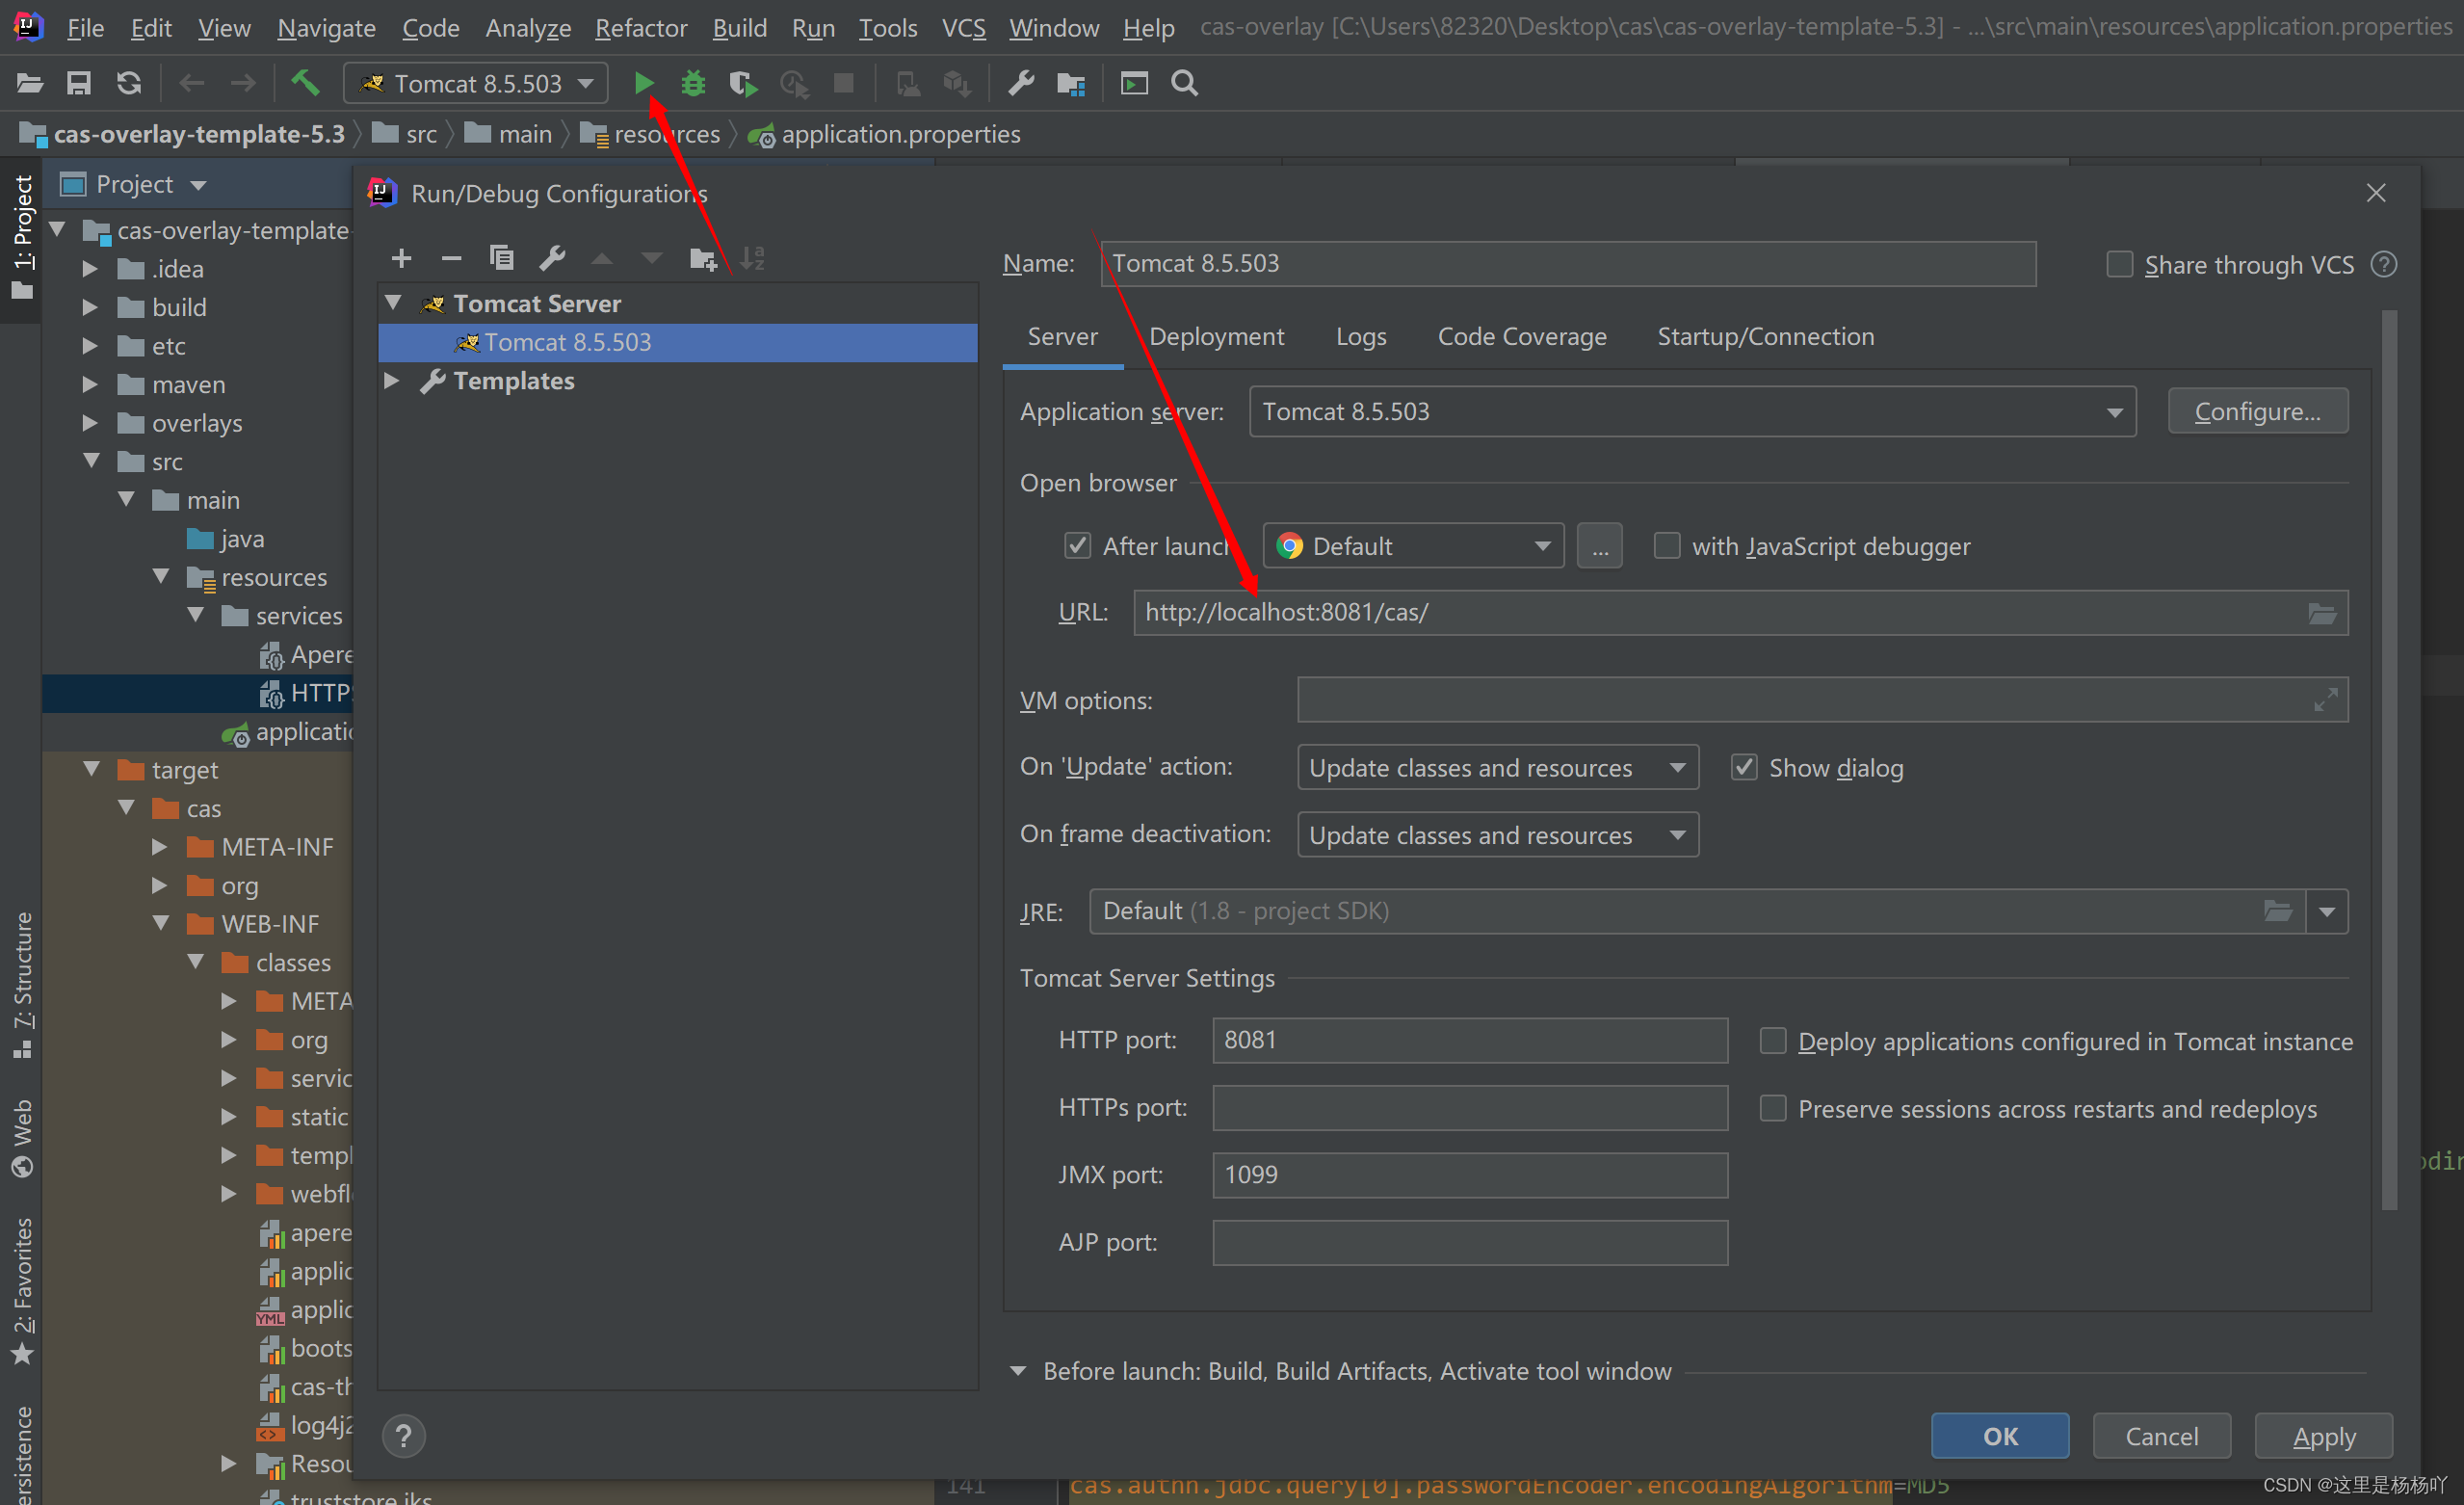Viewport: 2464px width, 1505px height.
Task: Copy configuration using the duplicate icon
Action: click(501, 259)
